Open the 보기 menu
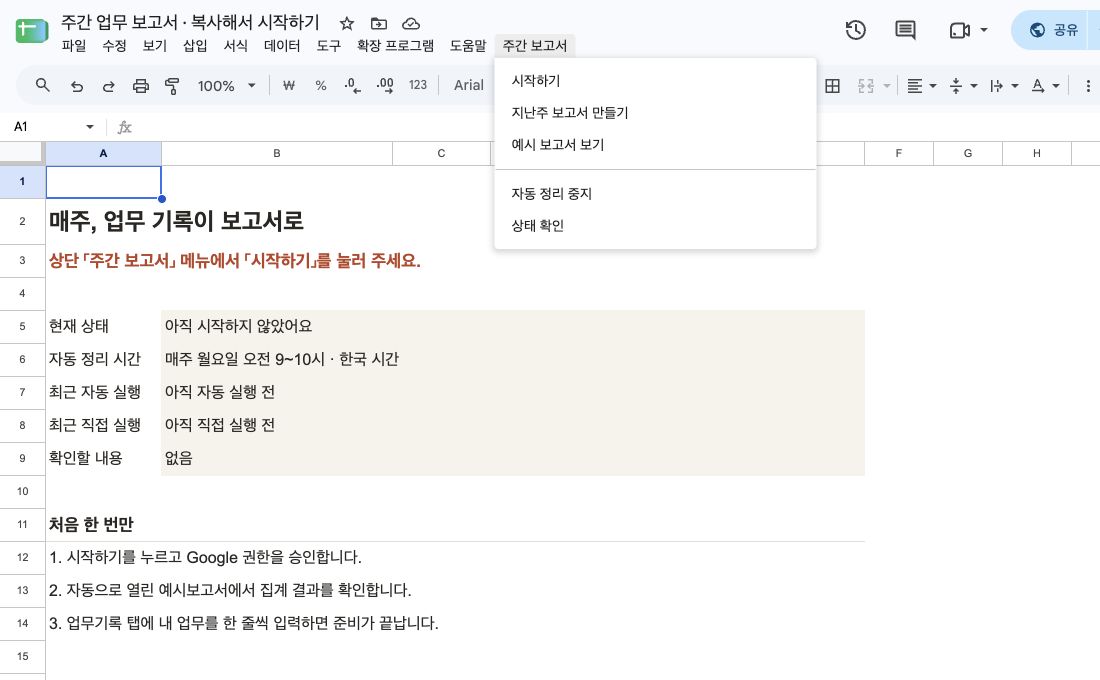This screenshot has height=680, width=1100. [x=154, y=46]
